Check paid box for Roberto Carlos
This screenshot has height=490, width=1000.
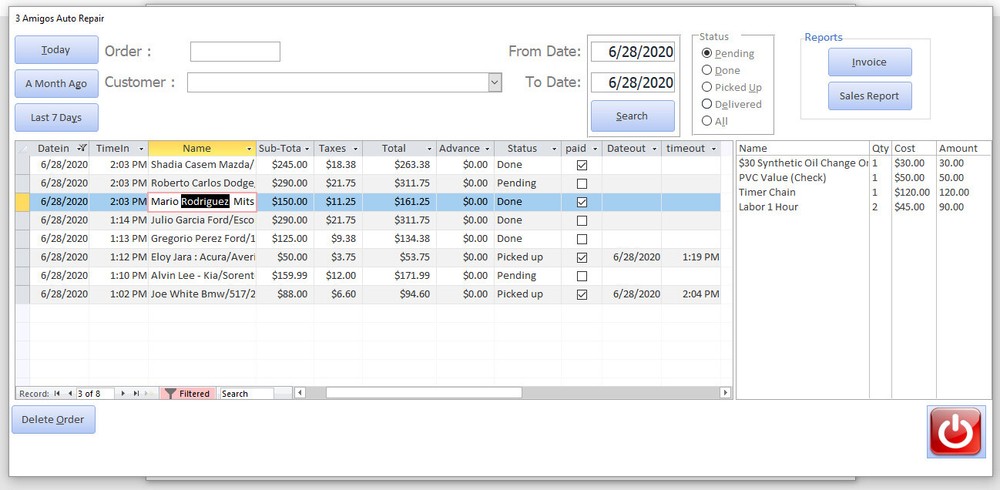tap(582, 184)
